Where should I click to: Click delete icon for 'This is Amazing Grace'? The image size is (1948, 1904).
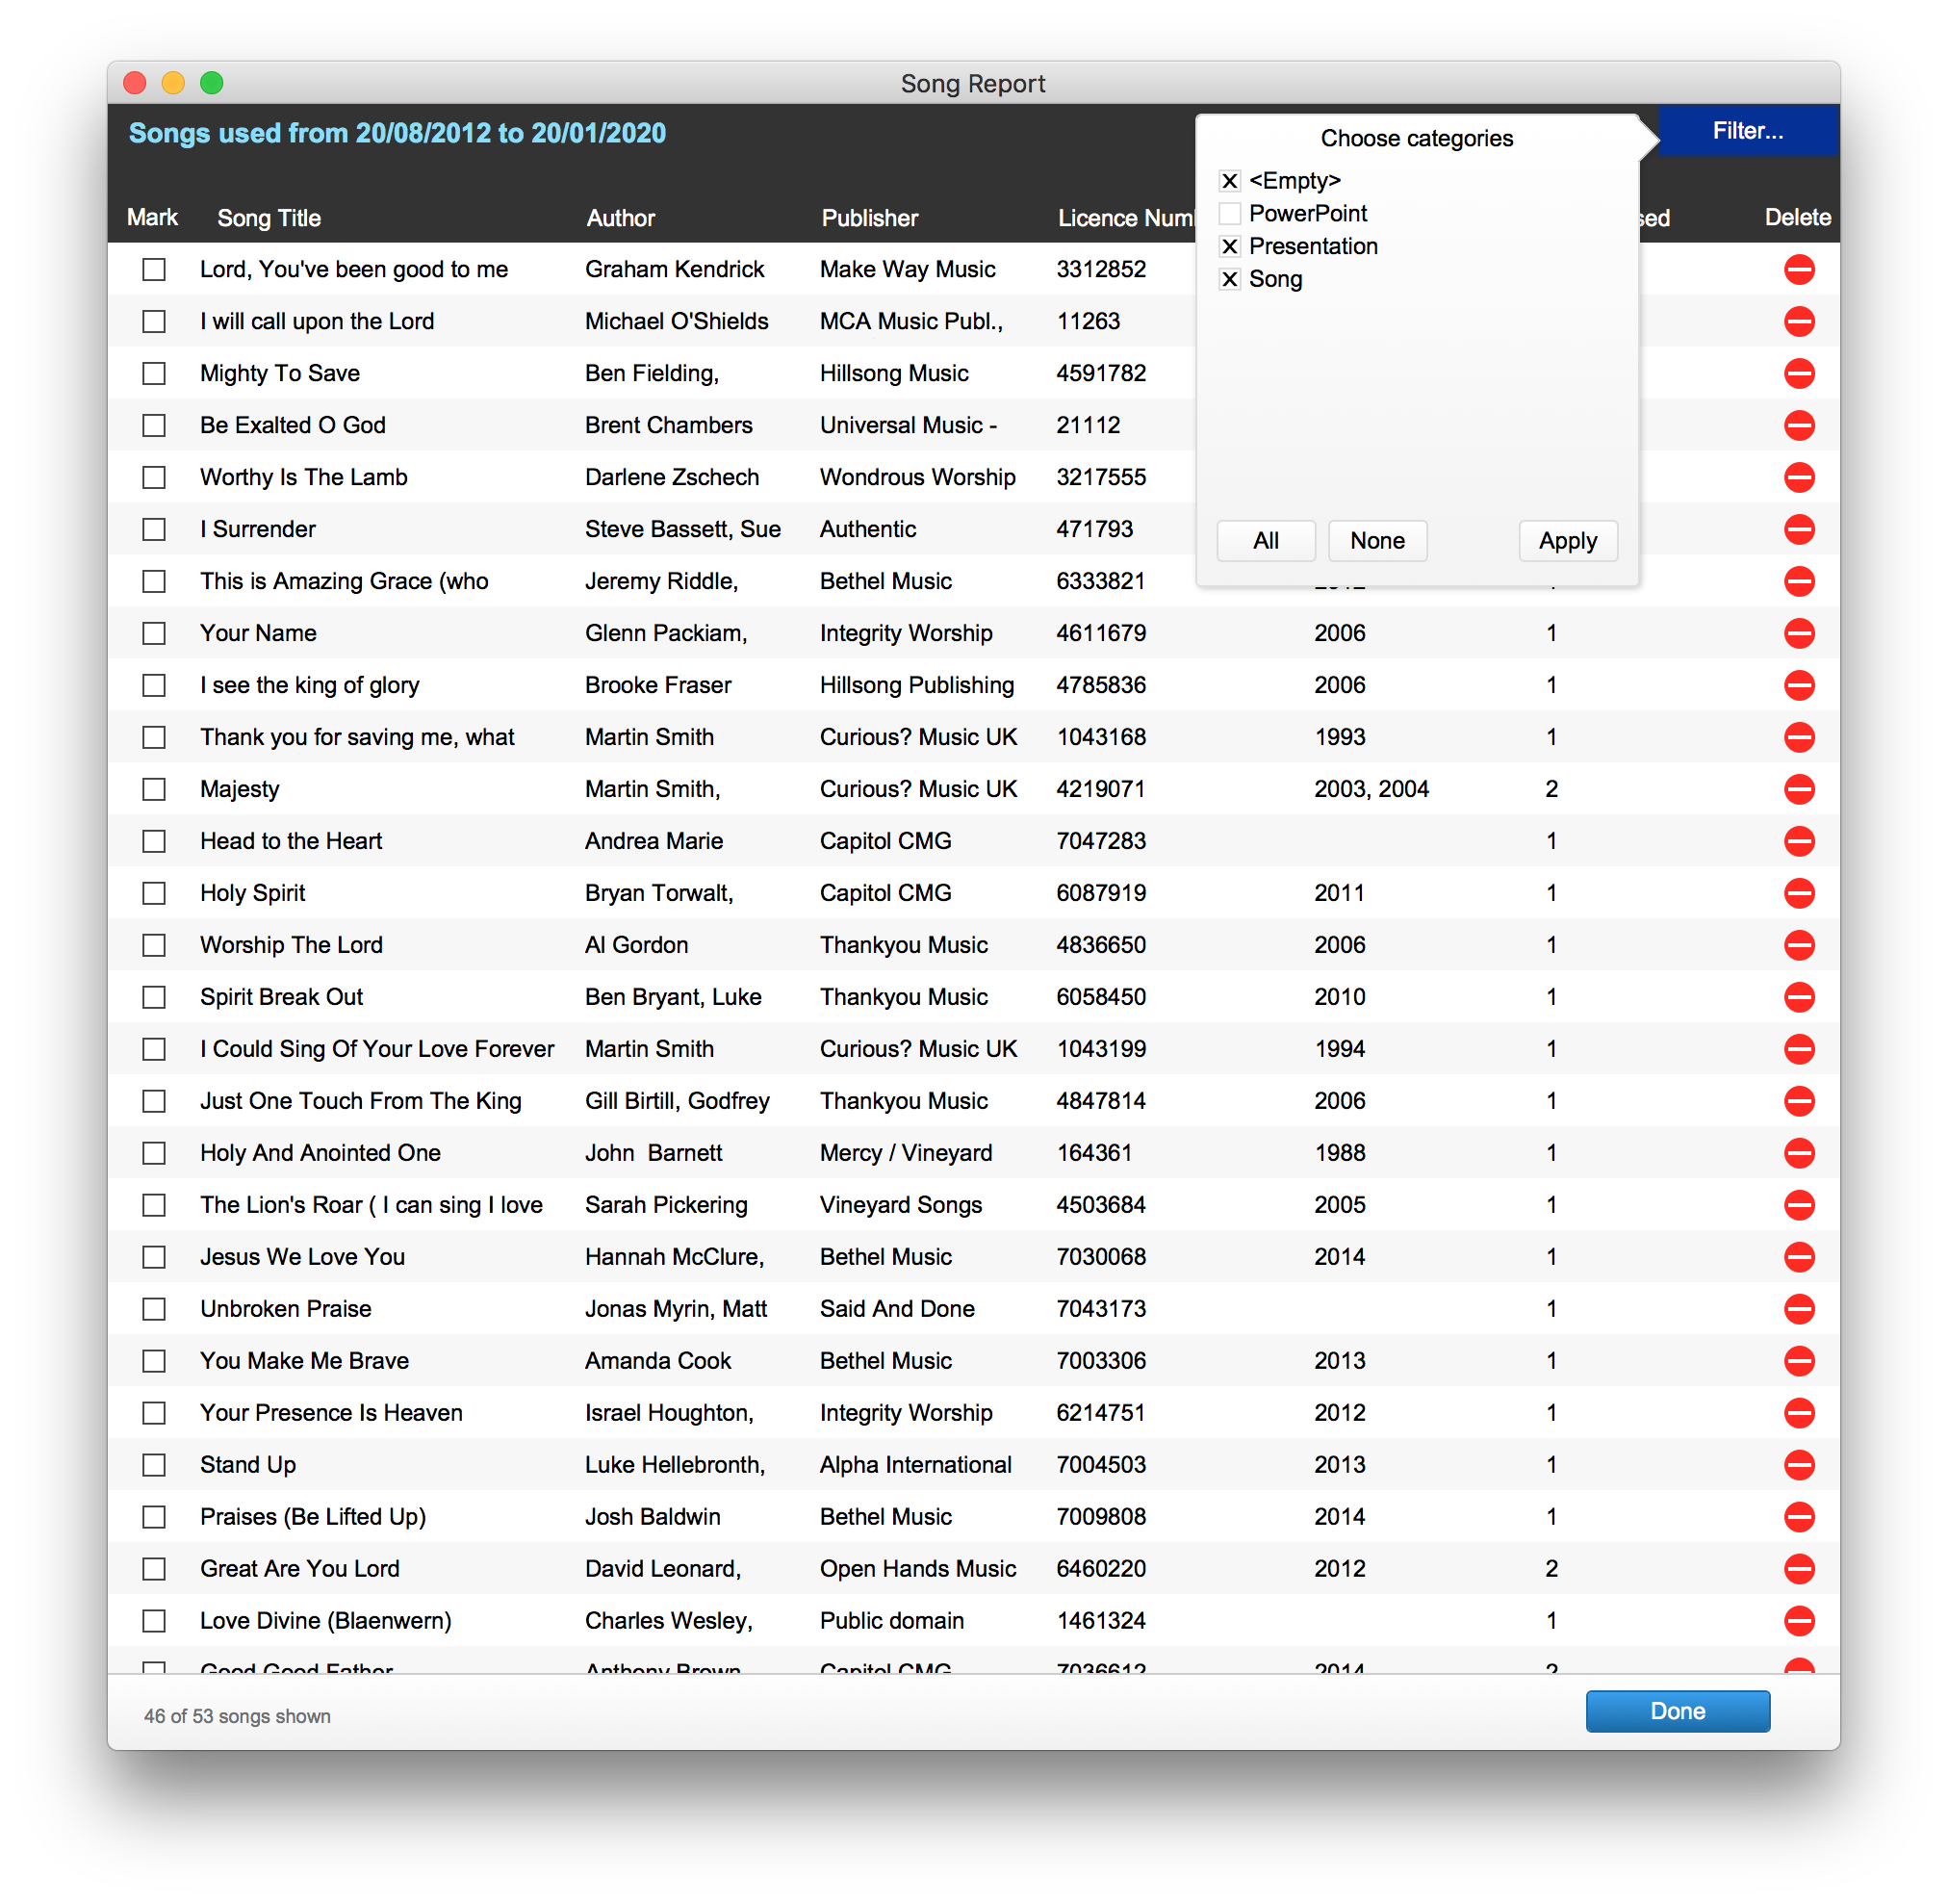pyautogui.click(x=1799, y=581)
